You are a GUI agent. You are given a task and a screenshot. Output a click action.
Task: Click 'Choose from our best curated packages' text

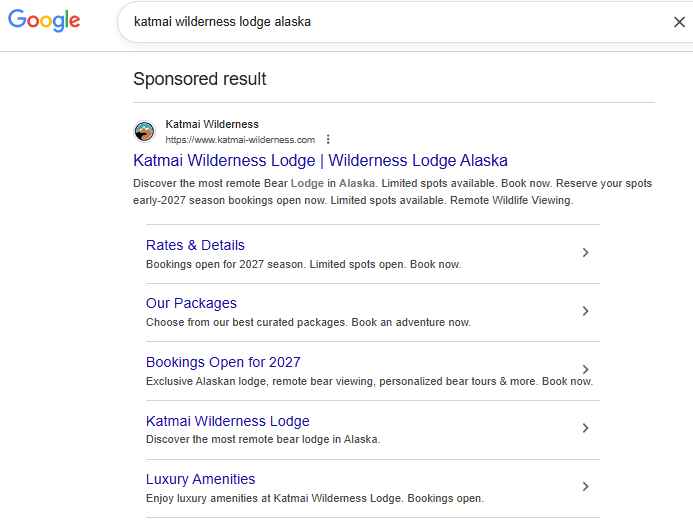pos(308,323)
